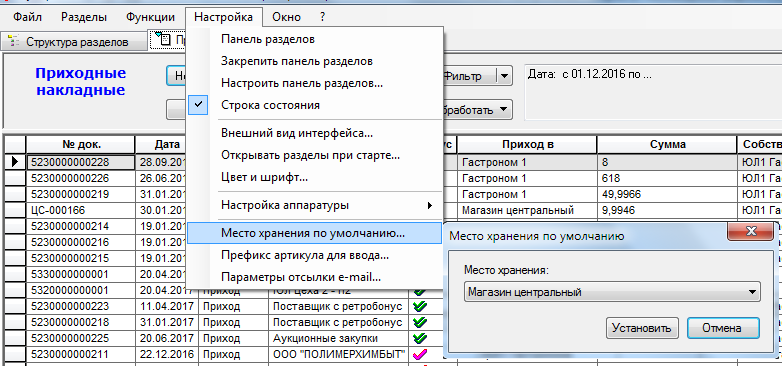
Task: Open the Разделы menu
Action: point(84,17)
